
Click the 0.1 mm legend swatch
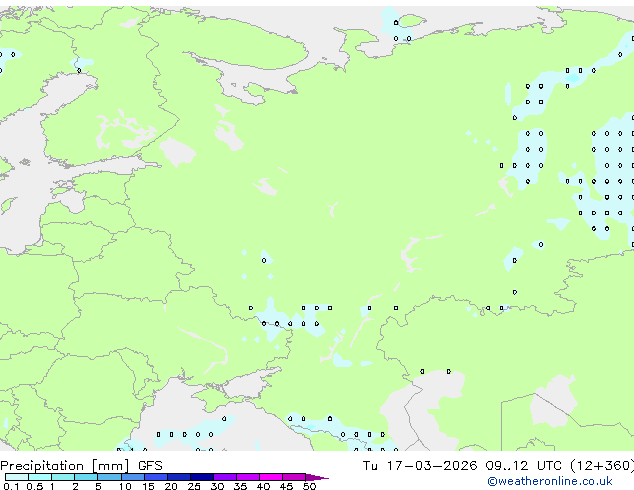[x=12, y=477]
